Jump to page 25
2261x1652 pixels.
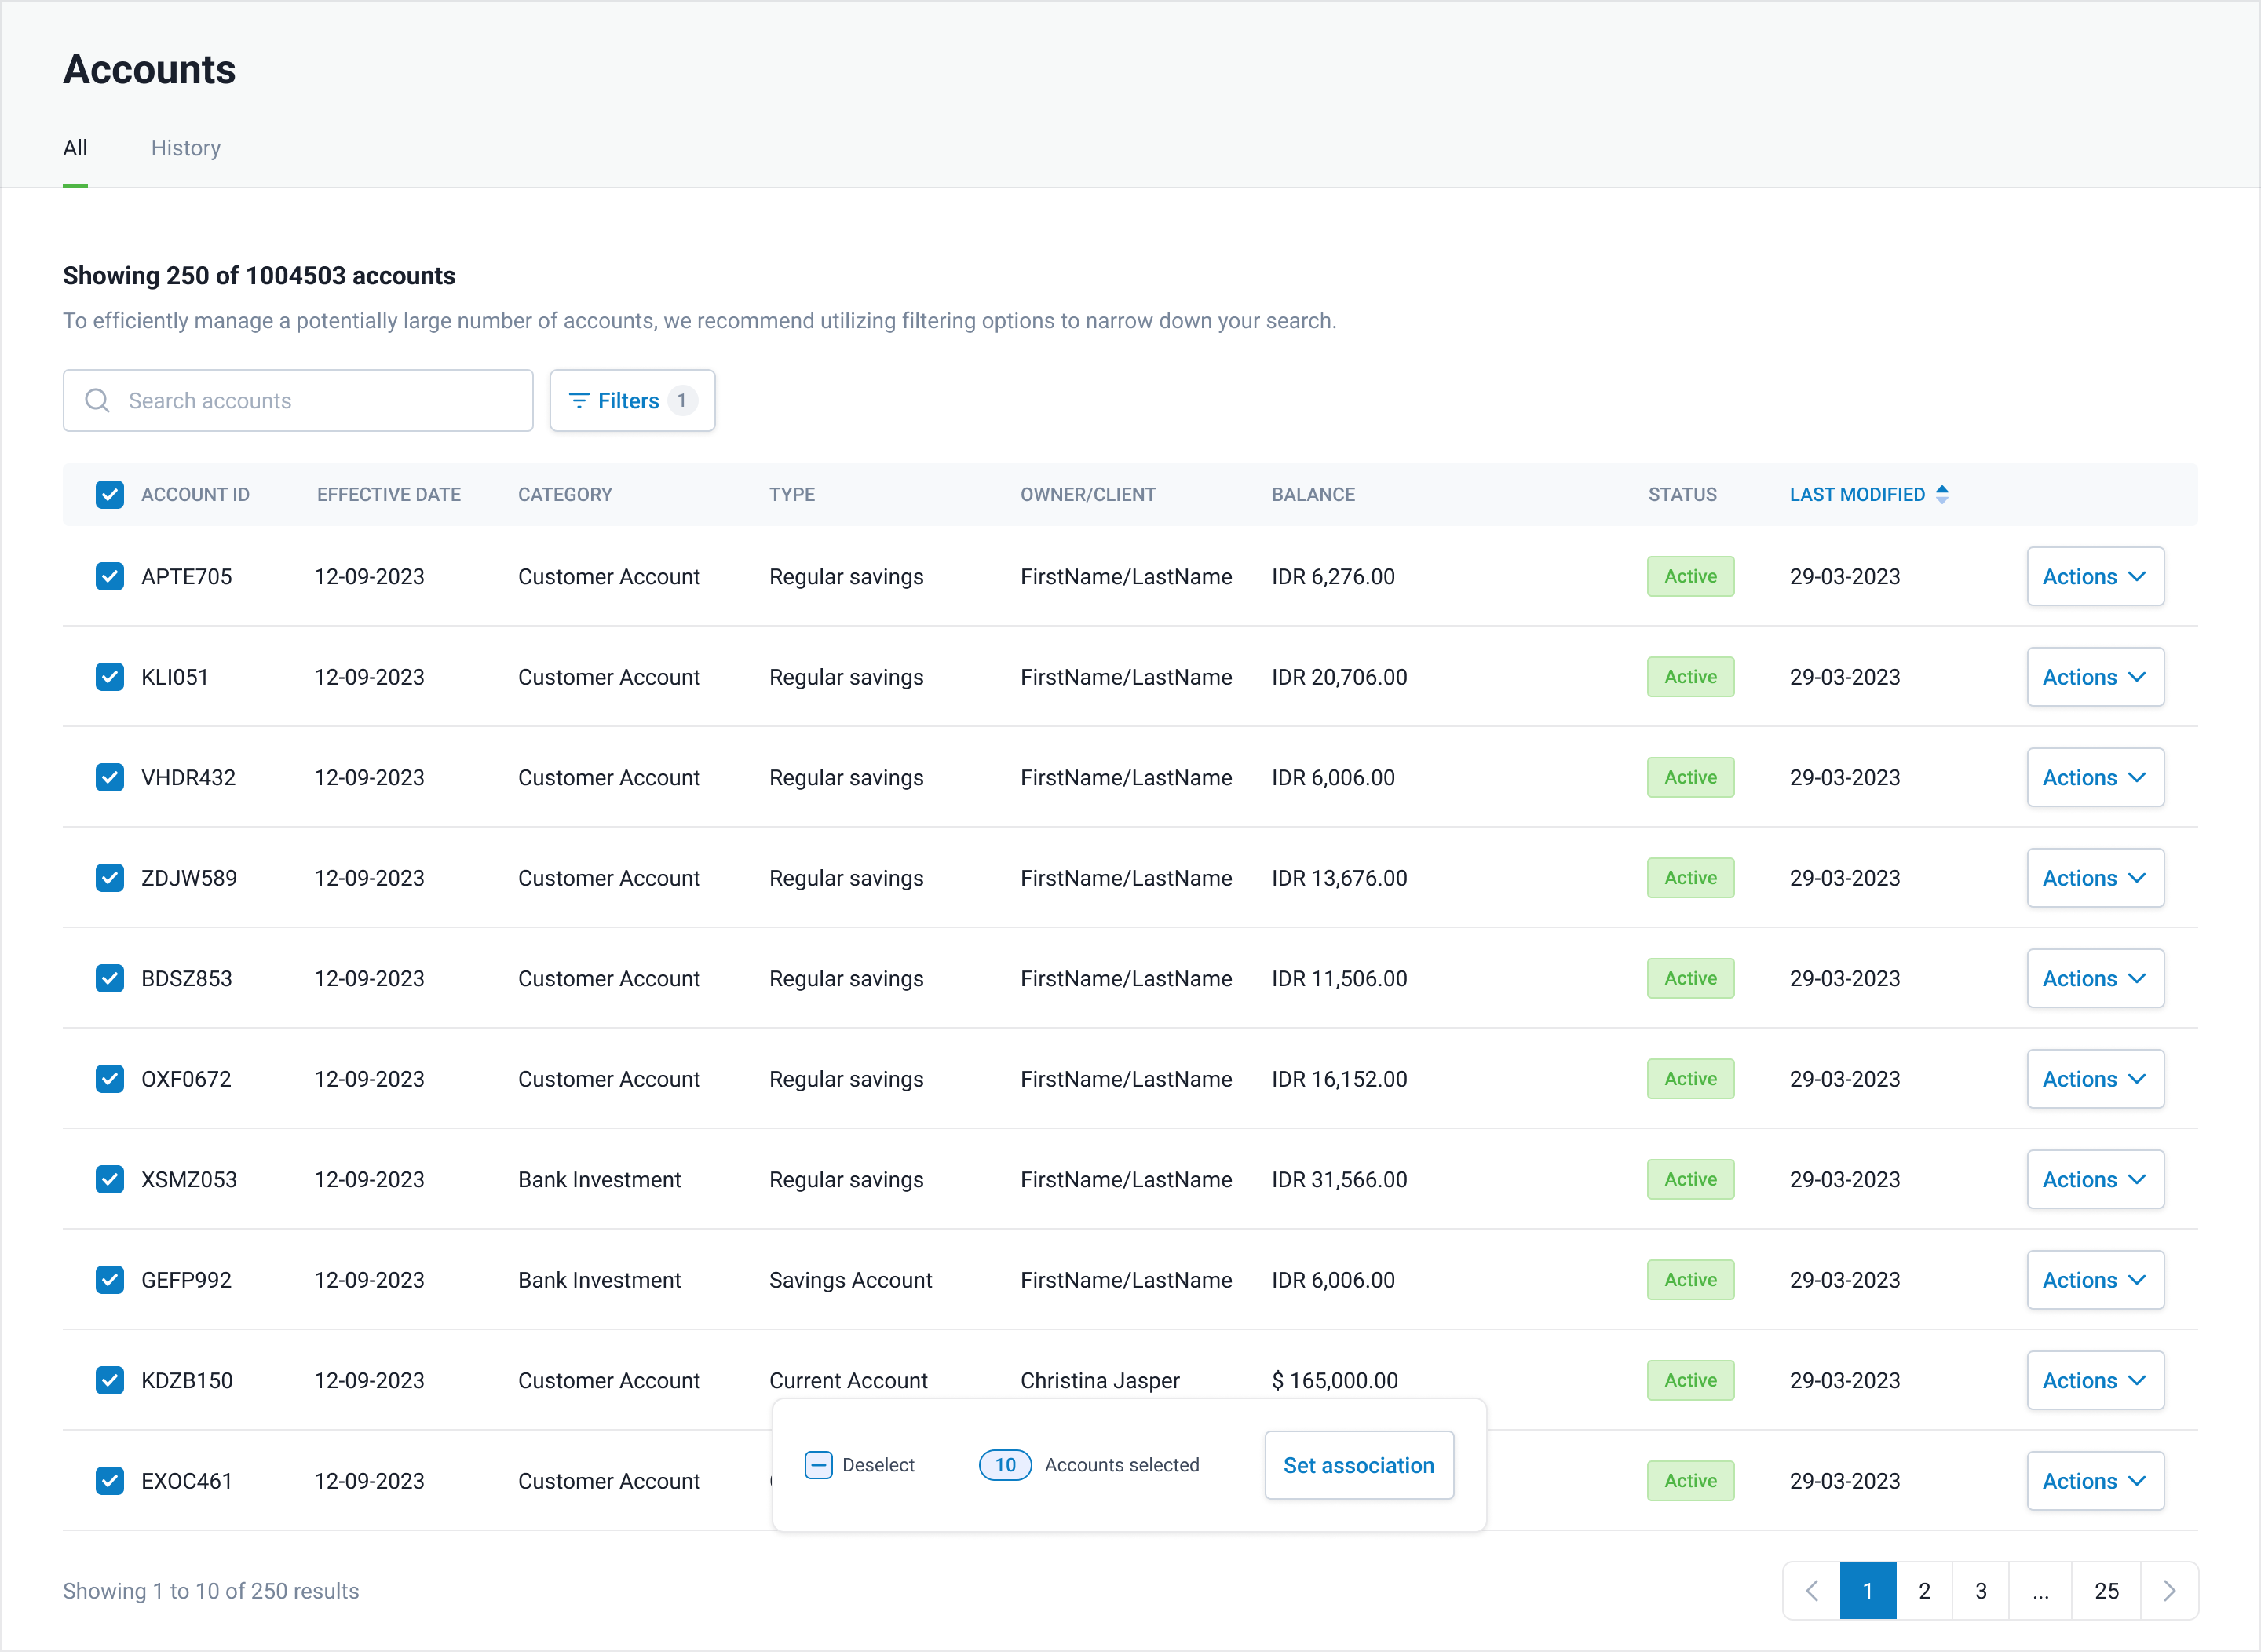[2106, 1591]
